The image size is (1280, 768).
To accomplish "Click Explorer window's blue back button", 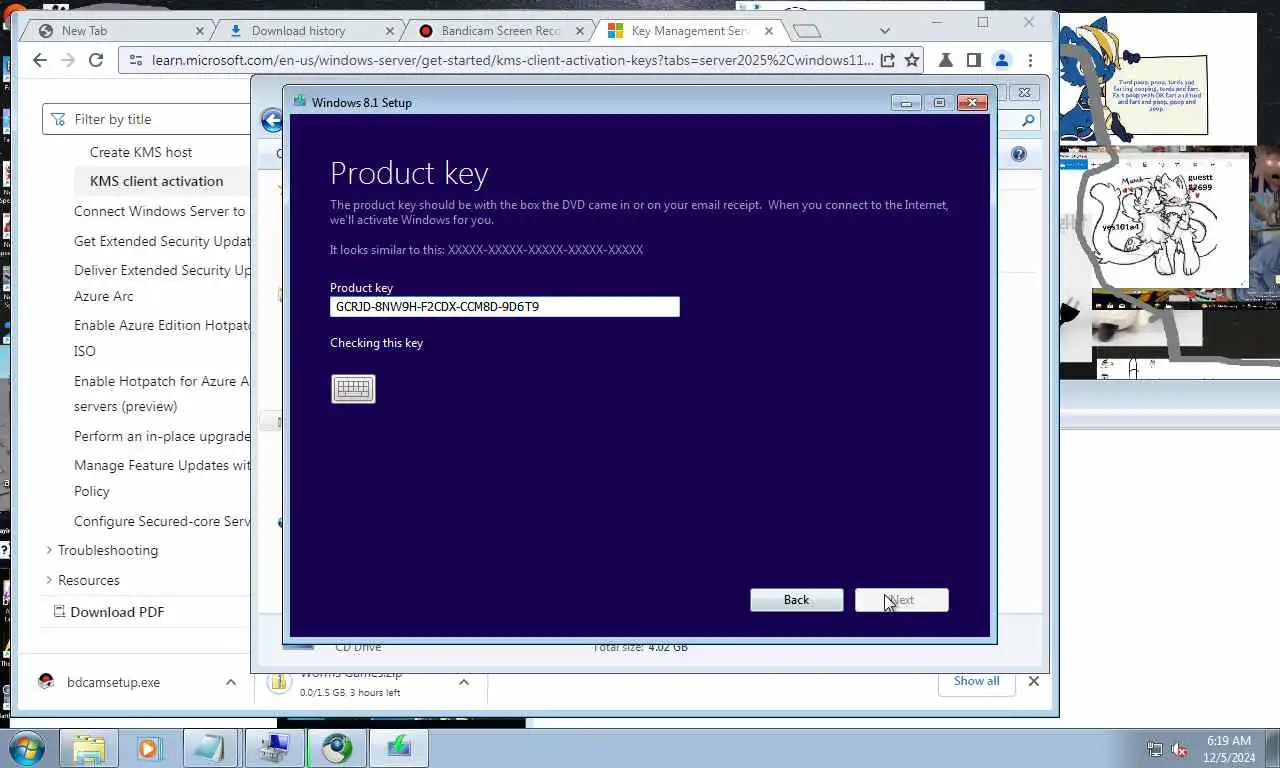I will [271, 121].
